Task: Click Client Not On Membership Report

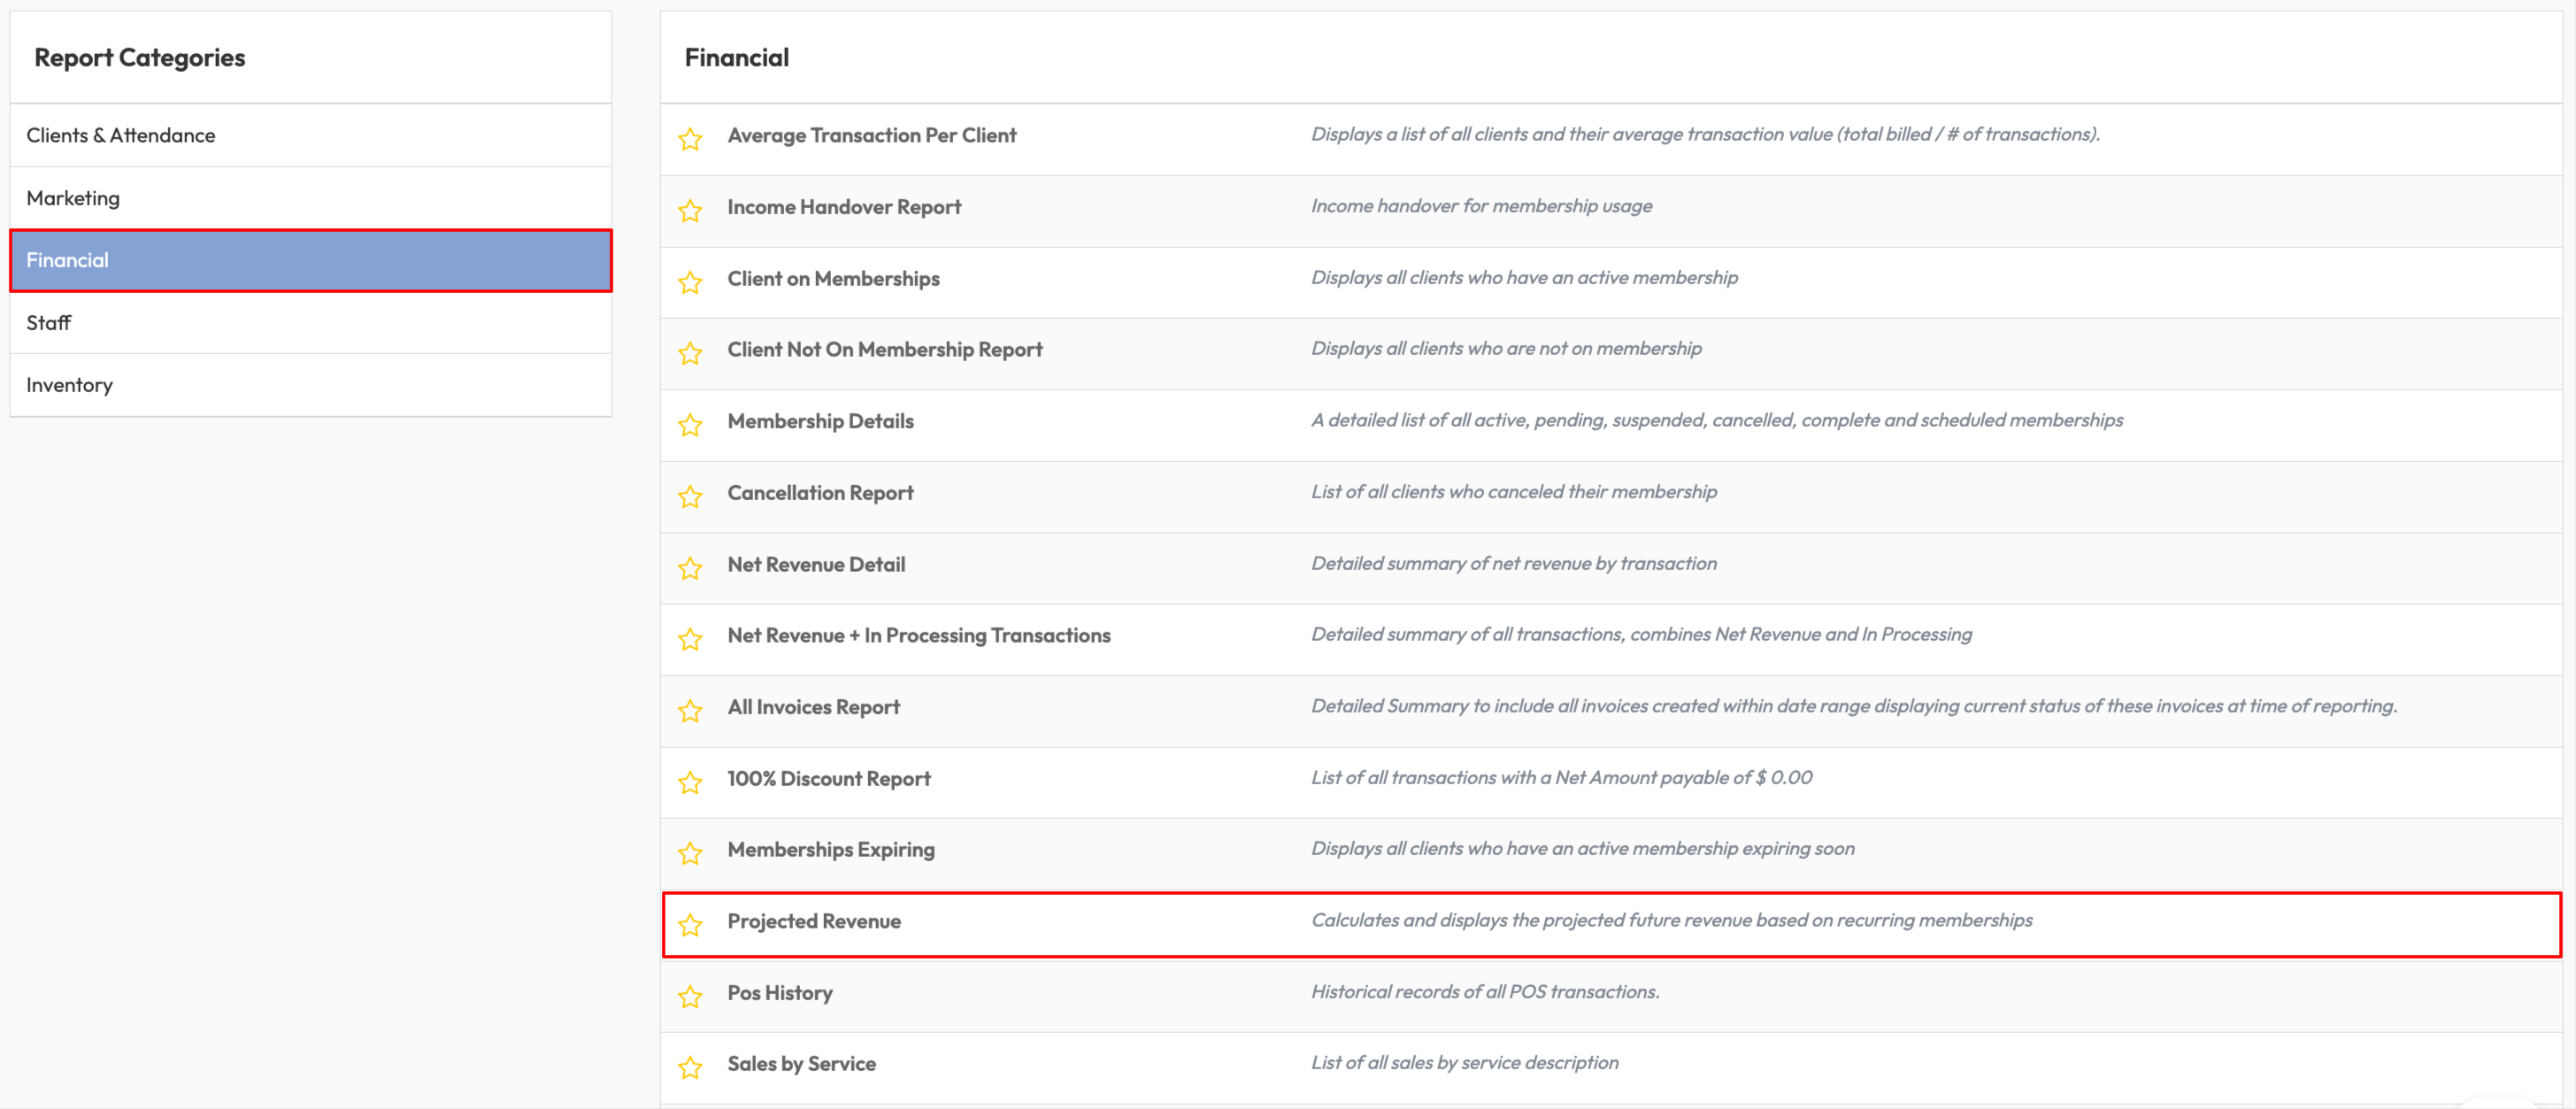Action: pyautogui.click(x=884, y=349)
